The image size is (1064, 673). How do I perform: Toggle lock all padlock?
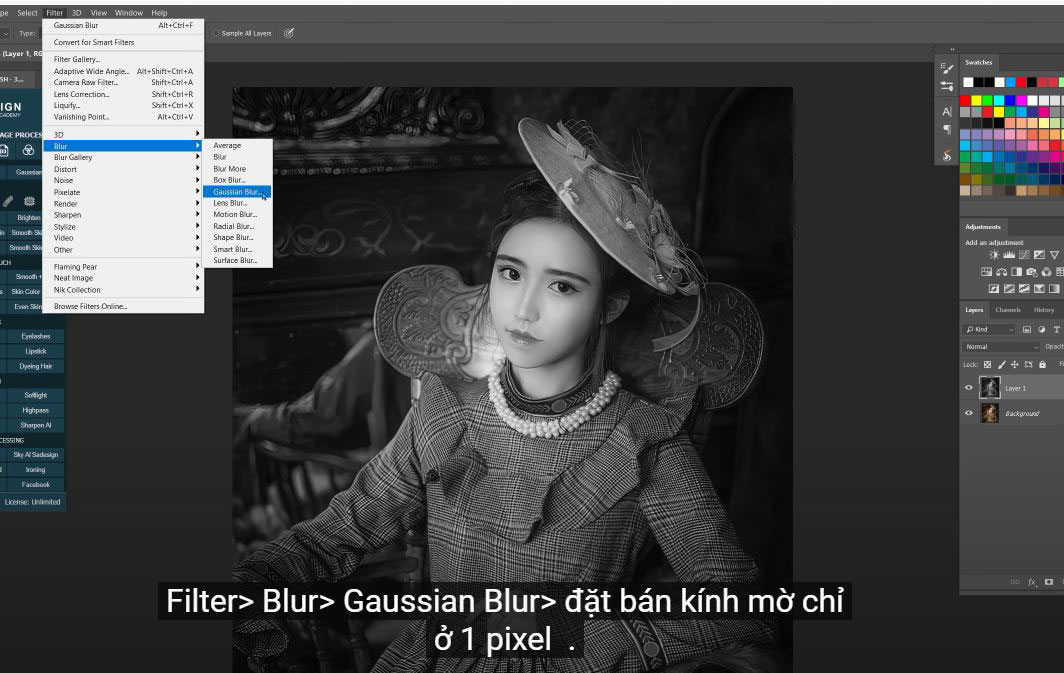[x=1042, y=364]
